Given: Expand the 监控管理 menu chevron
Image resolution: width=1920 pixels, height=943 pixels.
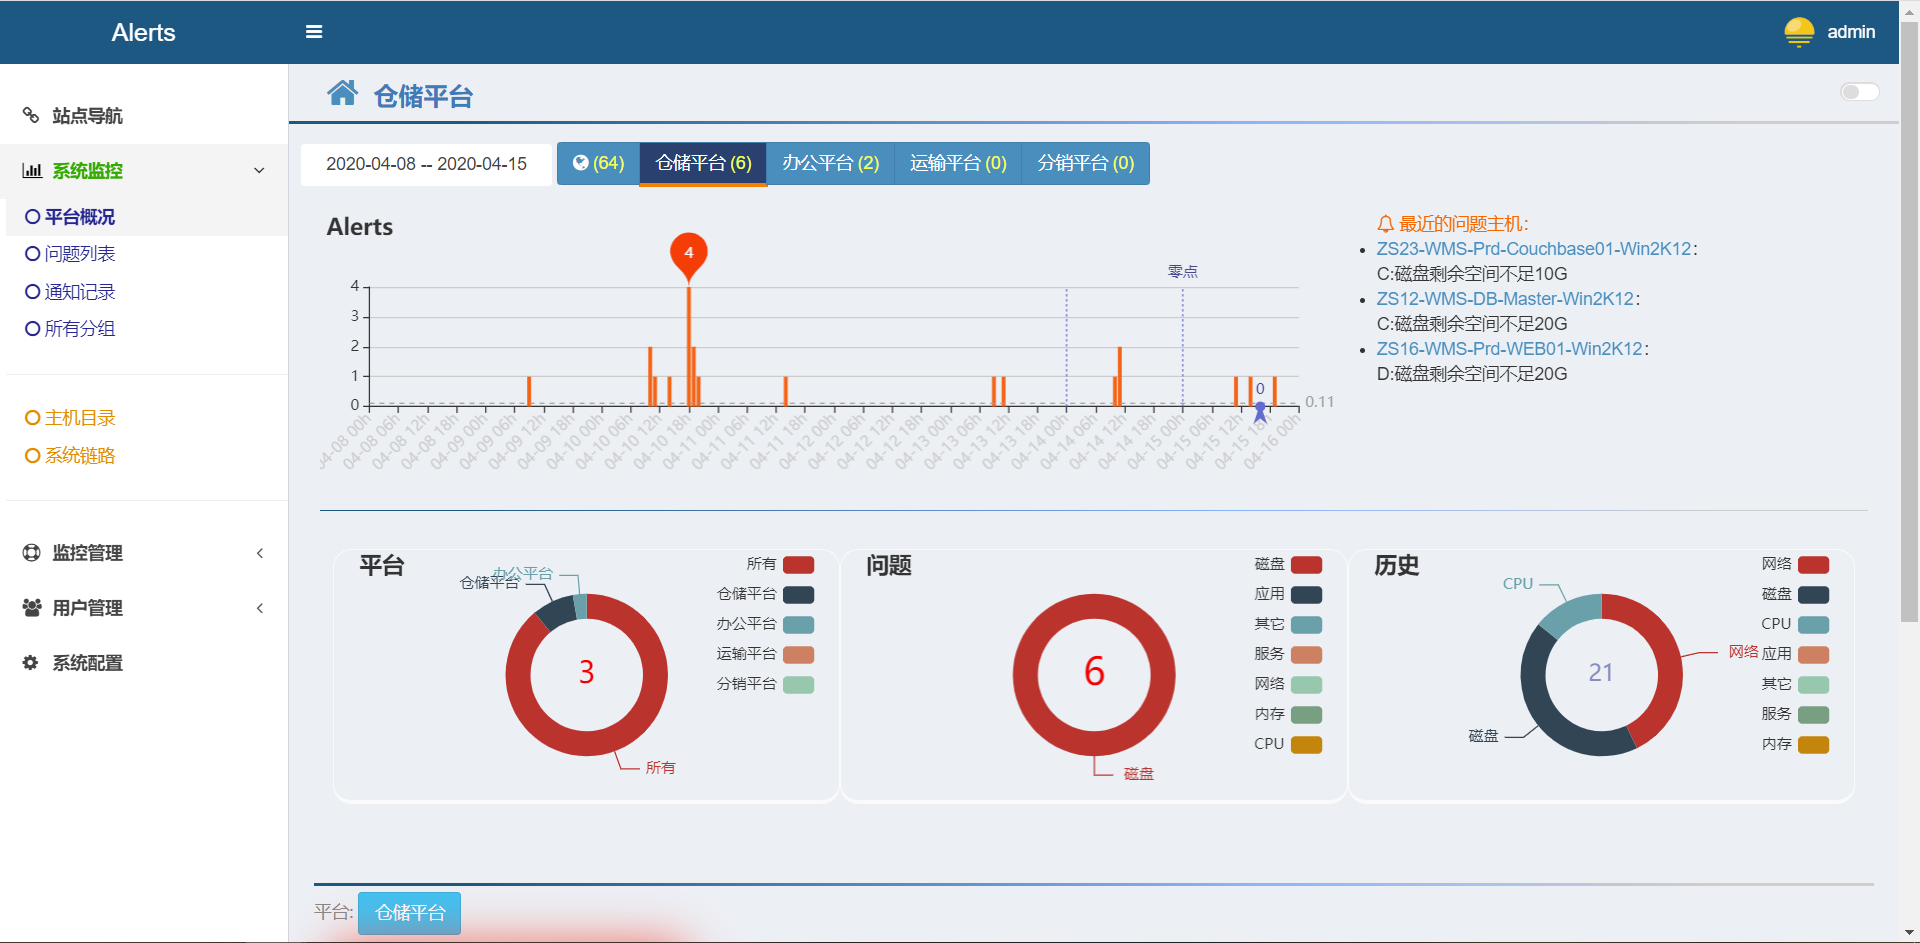Looking at the screenshot, I should point(260,553).
